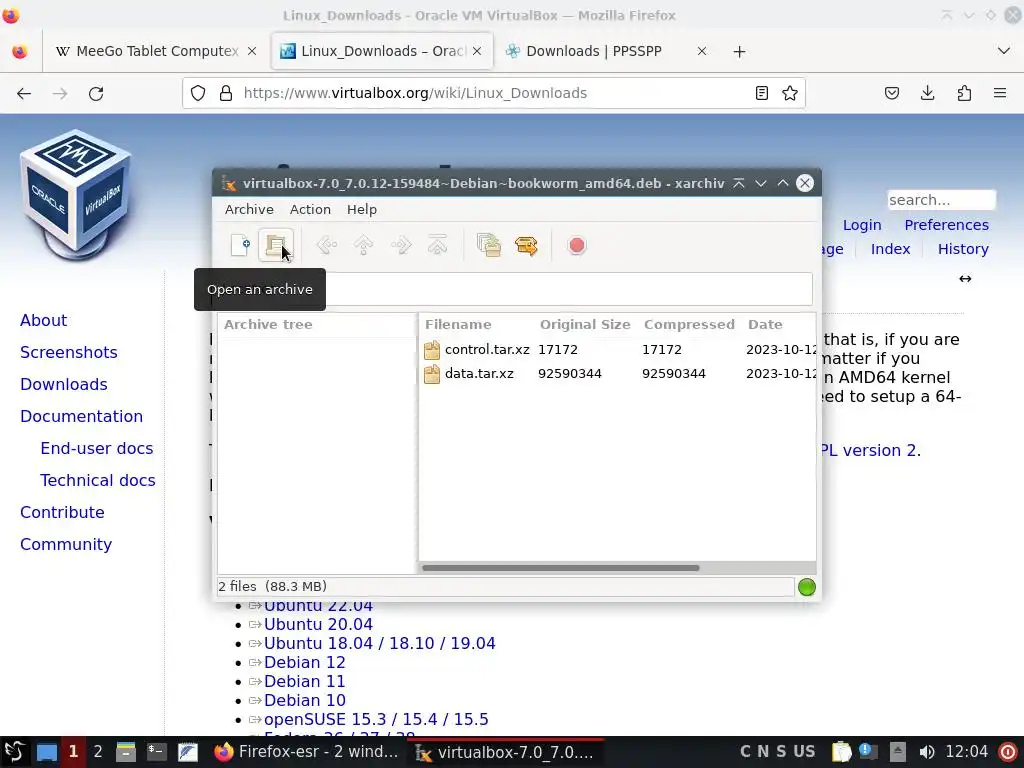Open the Action menu in xarchiver
Viewport: 1024px width, 768px height.
[x=310, y=210]
